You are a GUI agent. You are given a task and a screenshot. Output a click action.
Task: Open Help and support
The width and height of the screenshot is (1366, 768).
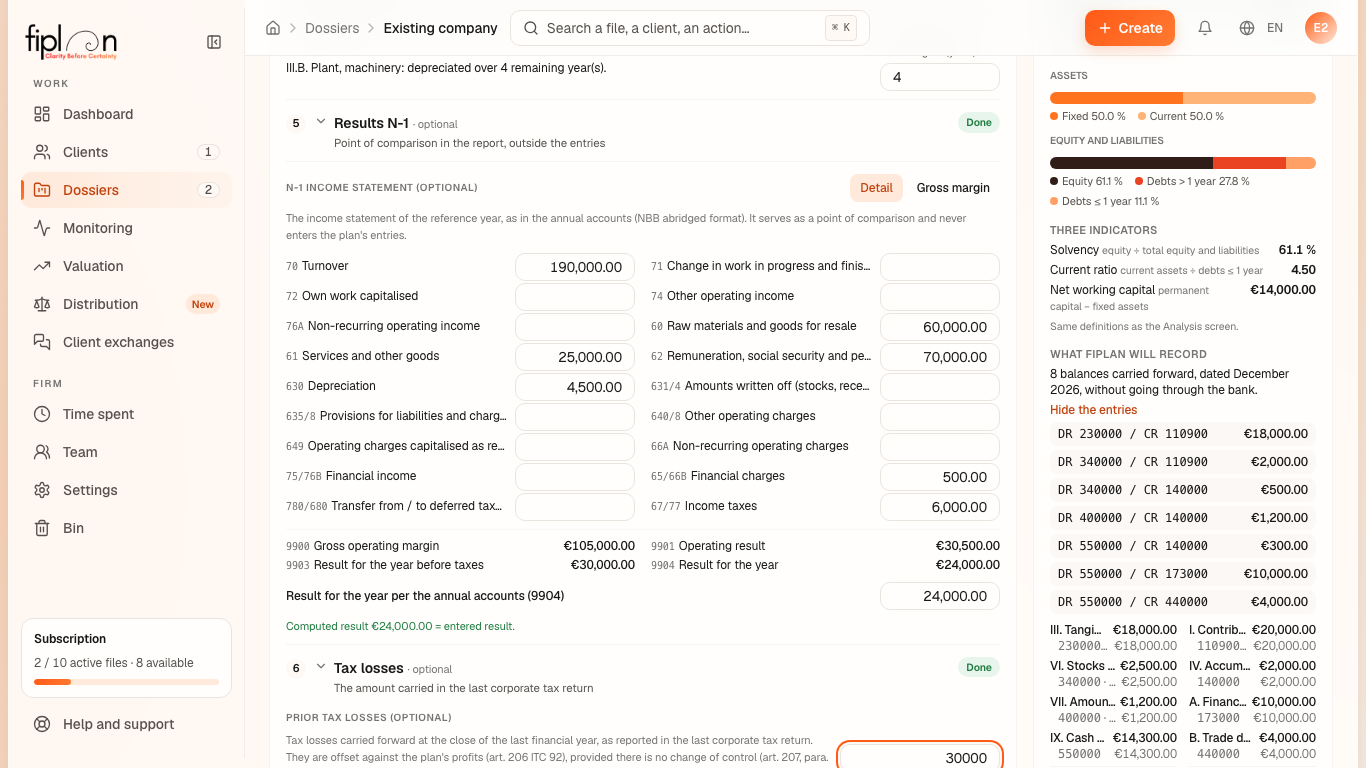point(126,724)
